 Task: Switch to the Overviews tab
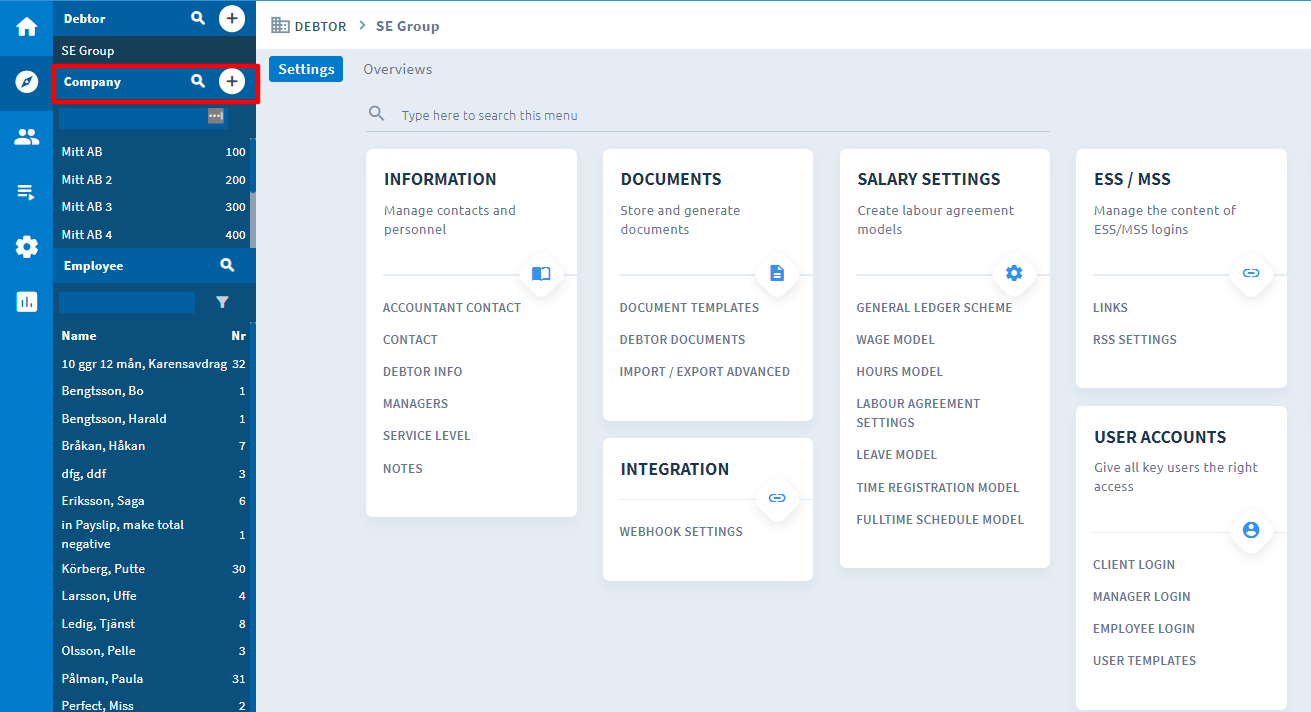tap(398, 69)
